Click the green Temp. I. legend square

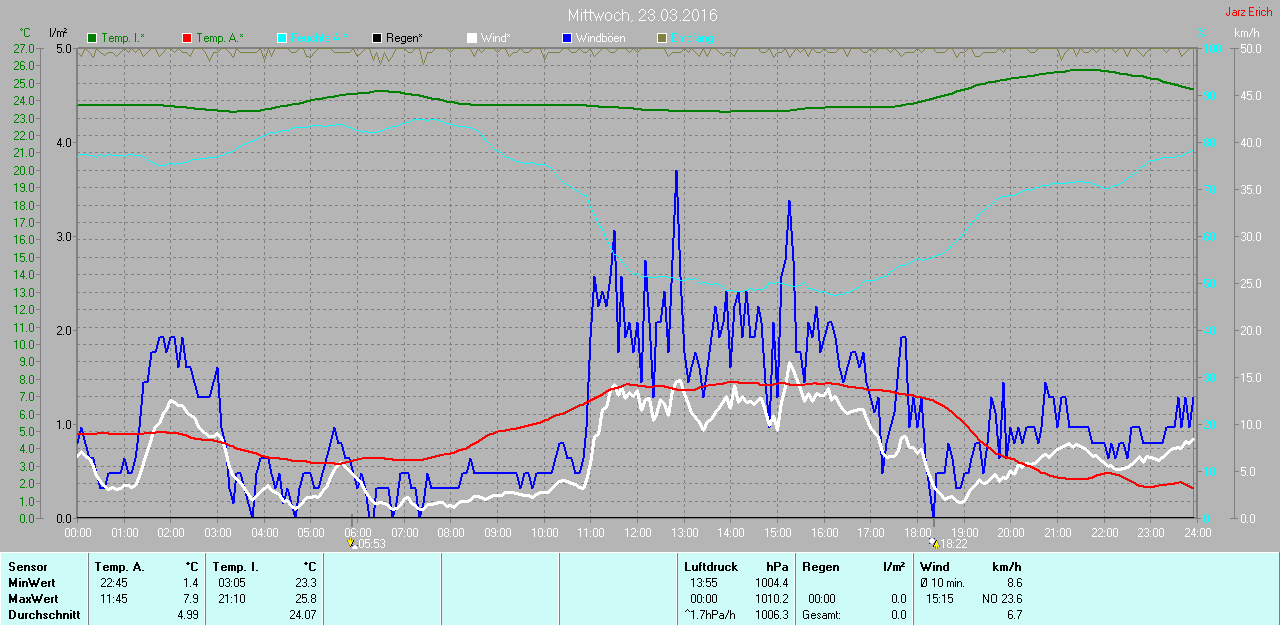[93, 38]
